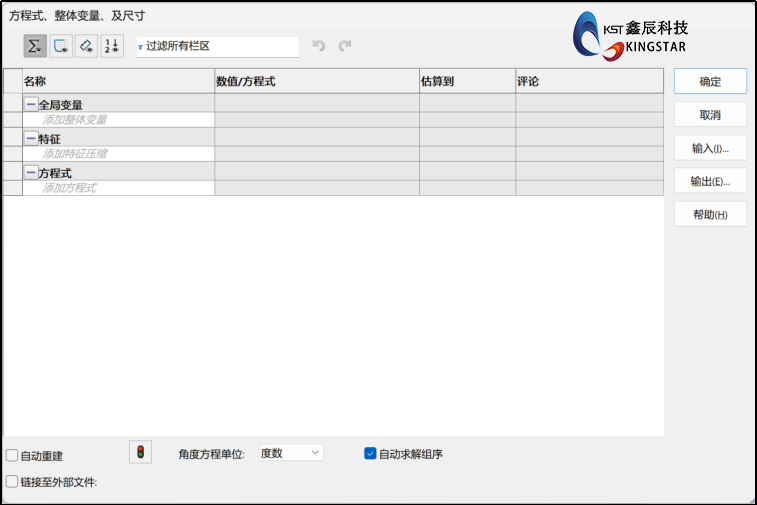757x505 pixels.
Task: Collapse the 全局变量 section
Action: 31,104
